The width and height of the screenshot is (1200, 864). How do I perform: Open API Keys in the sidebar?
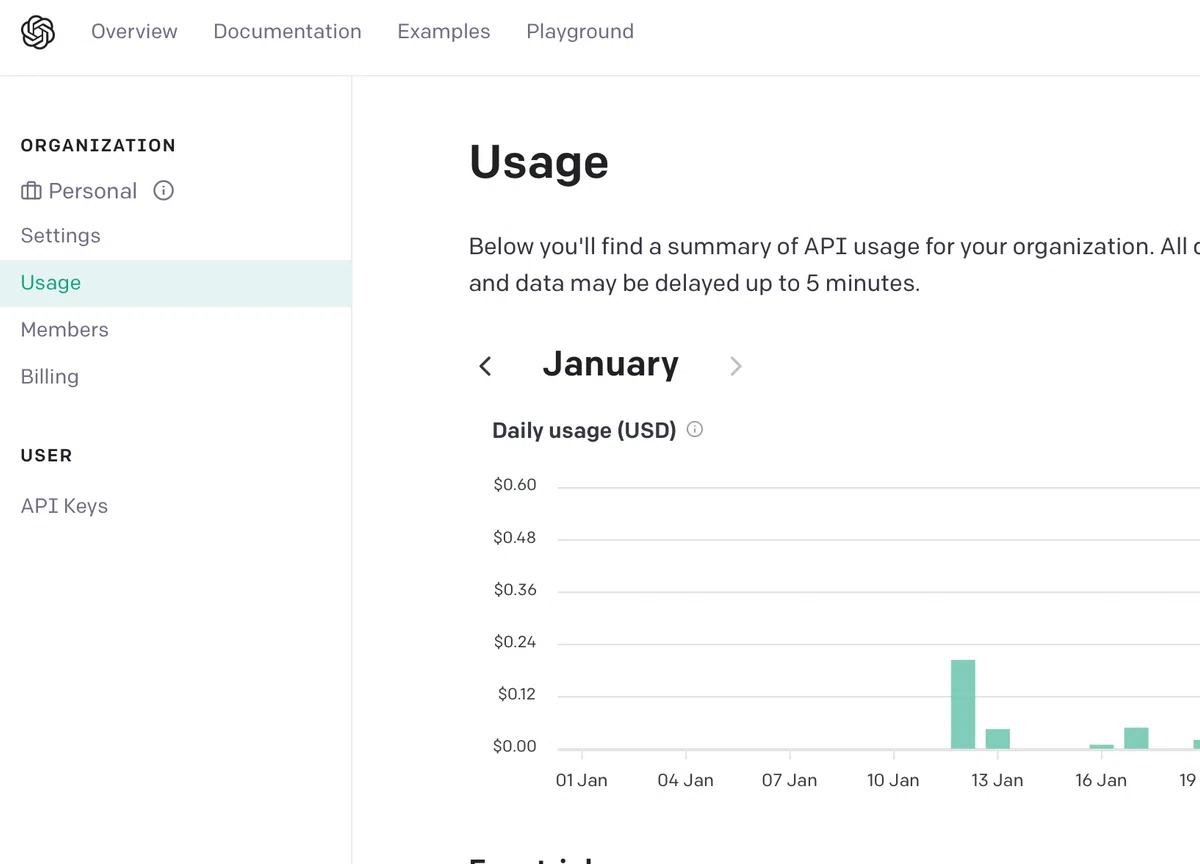point(64,506)
